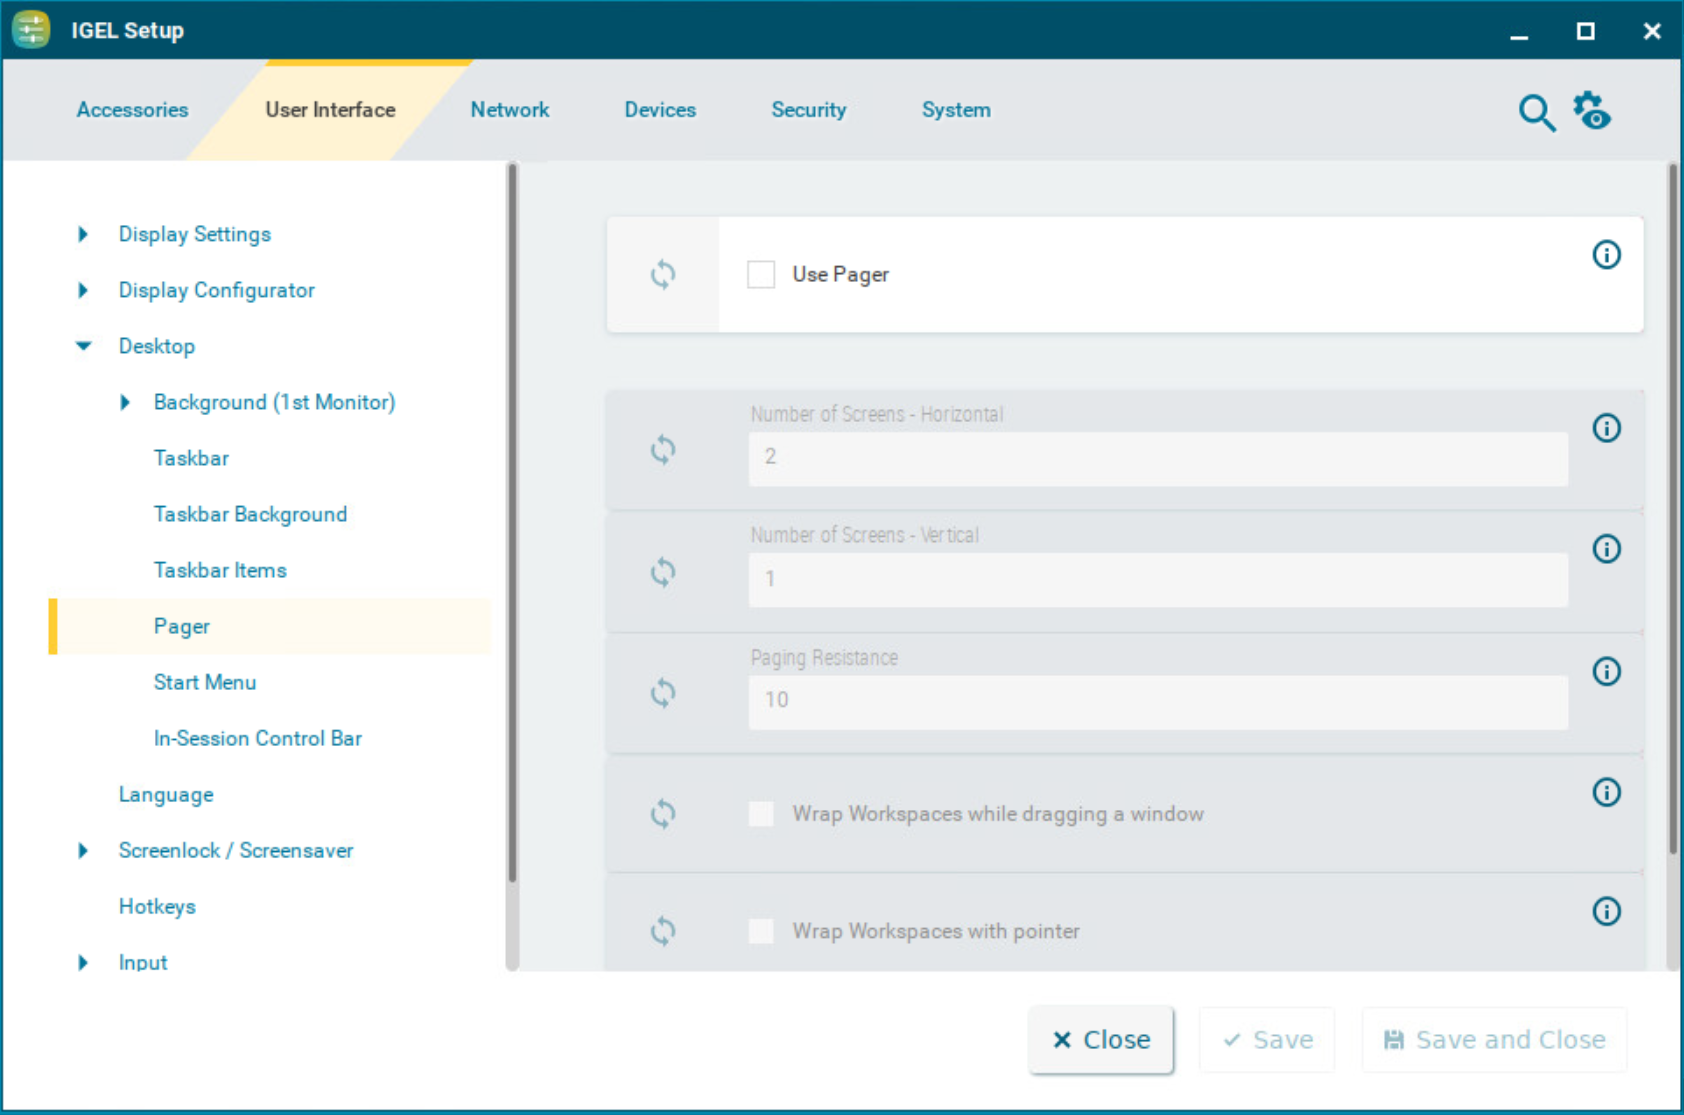Collapse the Desktop tree section

tap(83, 346)
